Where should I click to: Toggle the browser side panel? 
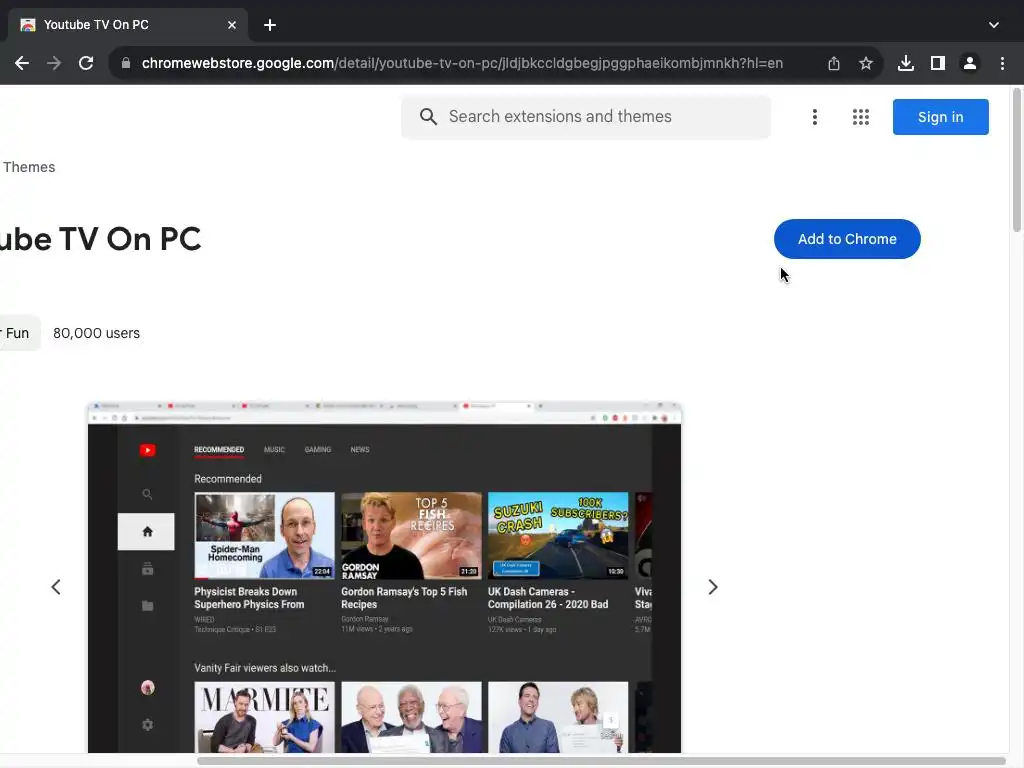(x=937, y=63)
